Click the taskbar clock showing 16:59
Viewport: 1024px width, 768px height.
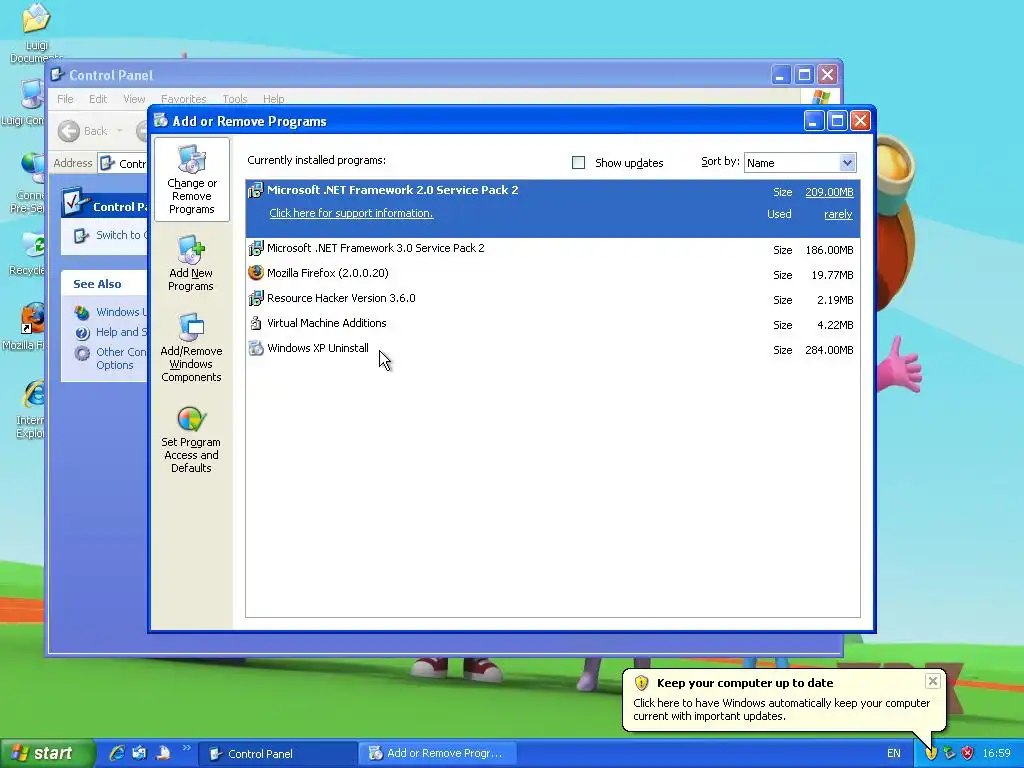click(997, 753)
